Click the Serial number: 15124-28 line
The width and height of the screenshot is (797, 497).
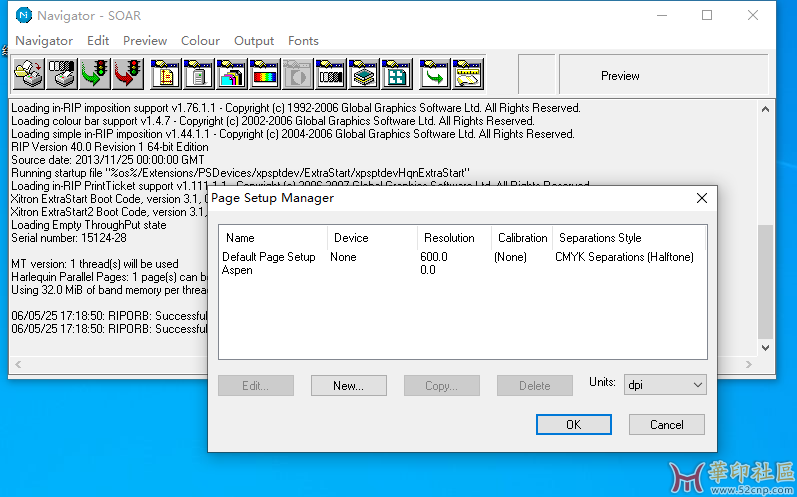pyautogui.click(x=69, y=238)
